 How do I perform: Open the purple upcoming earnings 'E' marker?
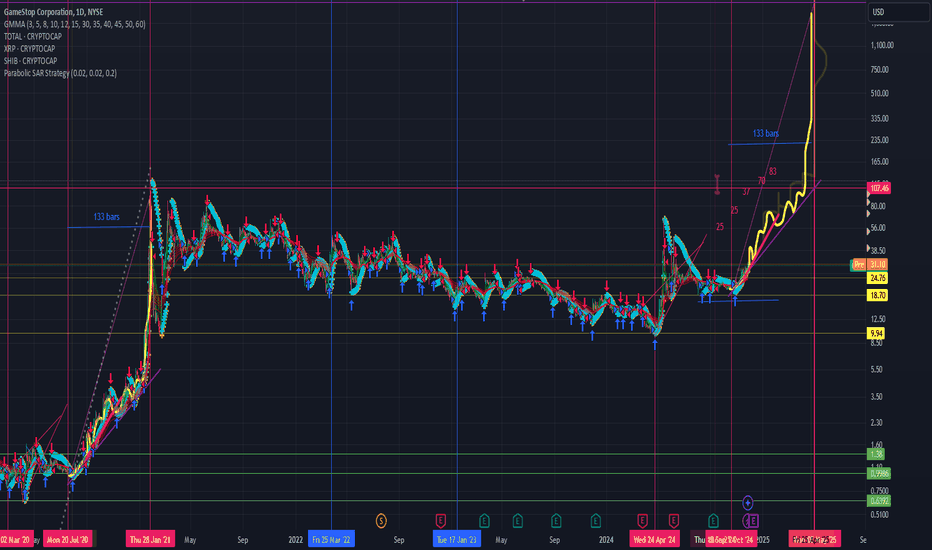coord(753,521)
